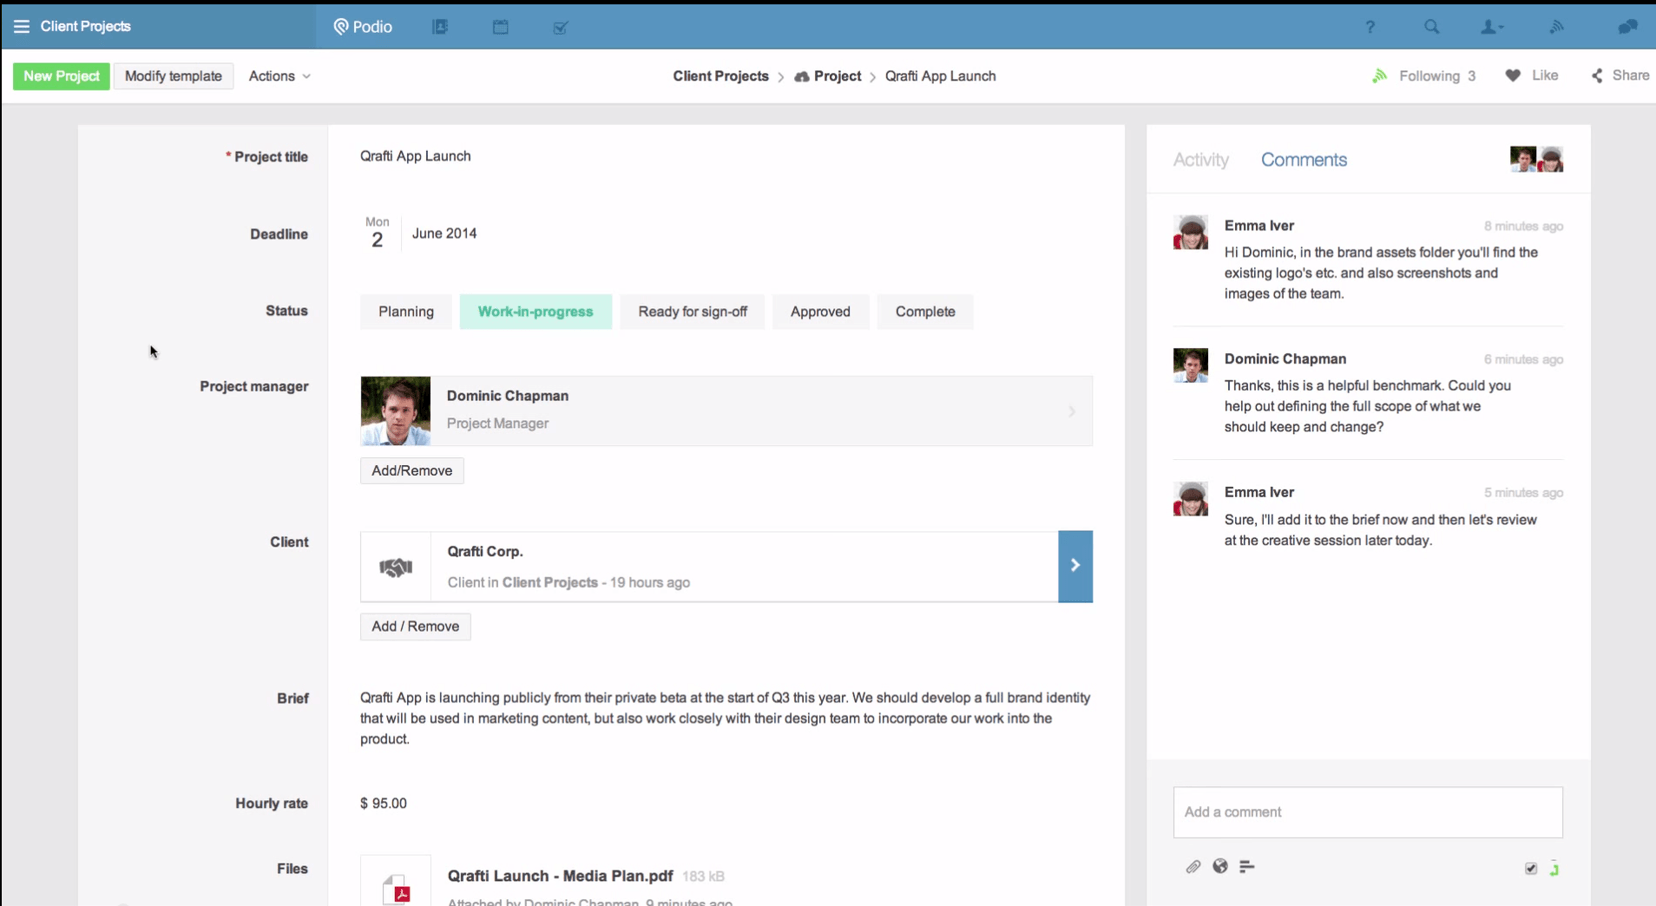Toggle the enter-to-send checkbox
Viewport: 1656px width, 906px height.
pyautogui.click(x=1530, y=869)
